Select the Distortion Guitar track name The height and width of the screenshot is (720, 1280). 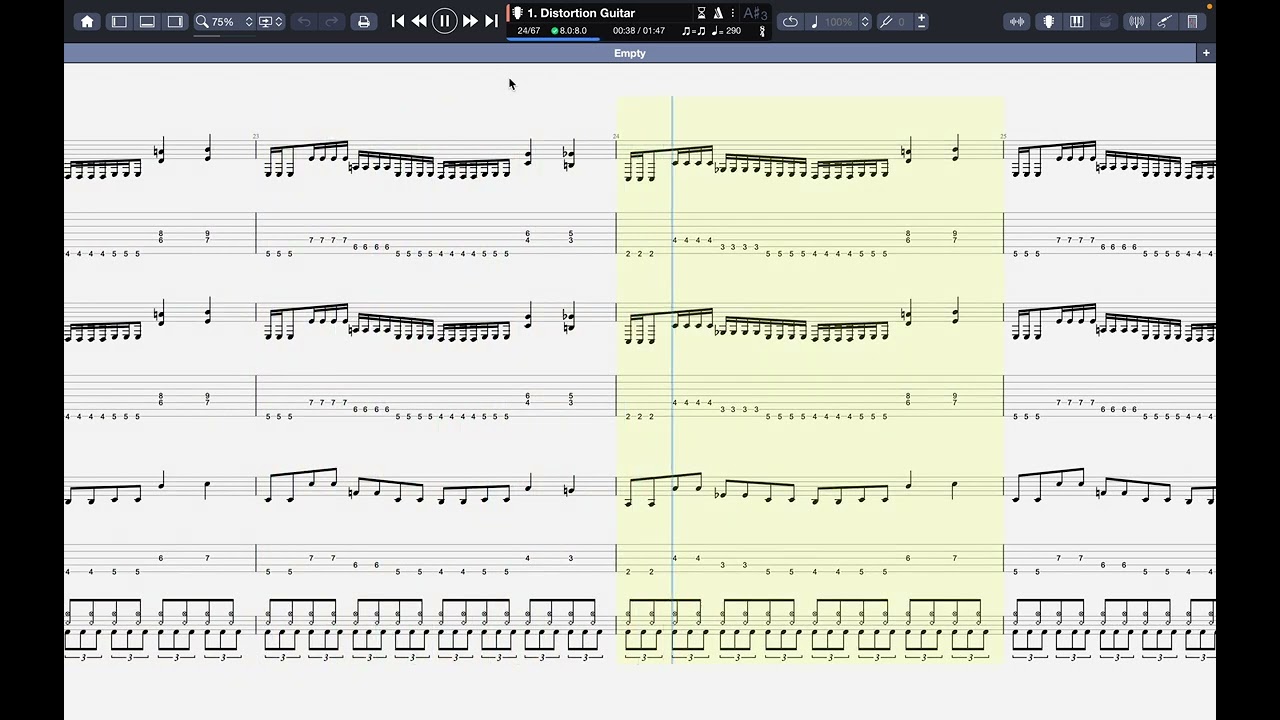(x=581, y=13)
